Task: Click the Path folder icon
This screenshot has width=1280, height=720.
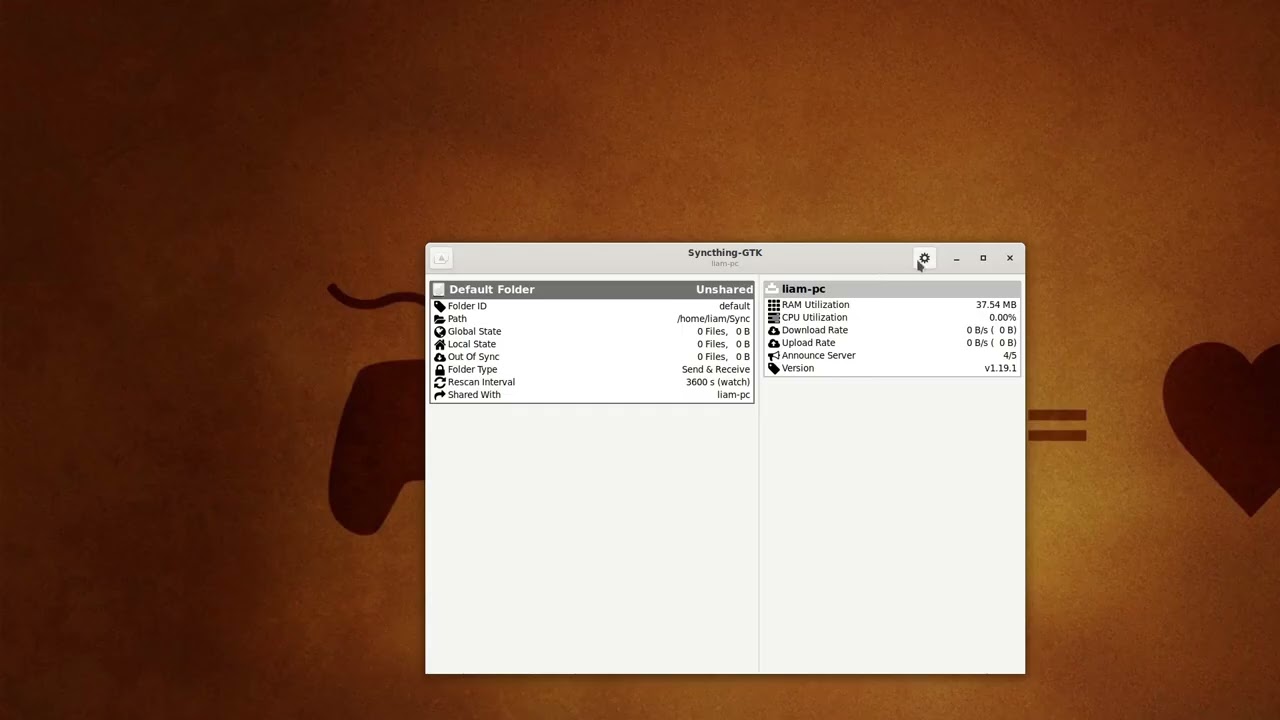Action: [439, 319]
